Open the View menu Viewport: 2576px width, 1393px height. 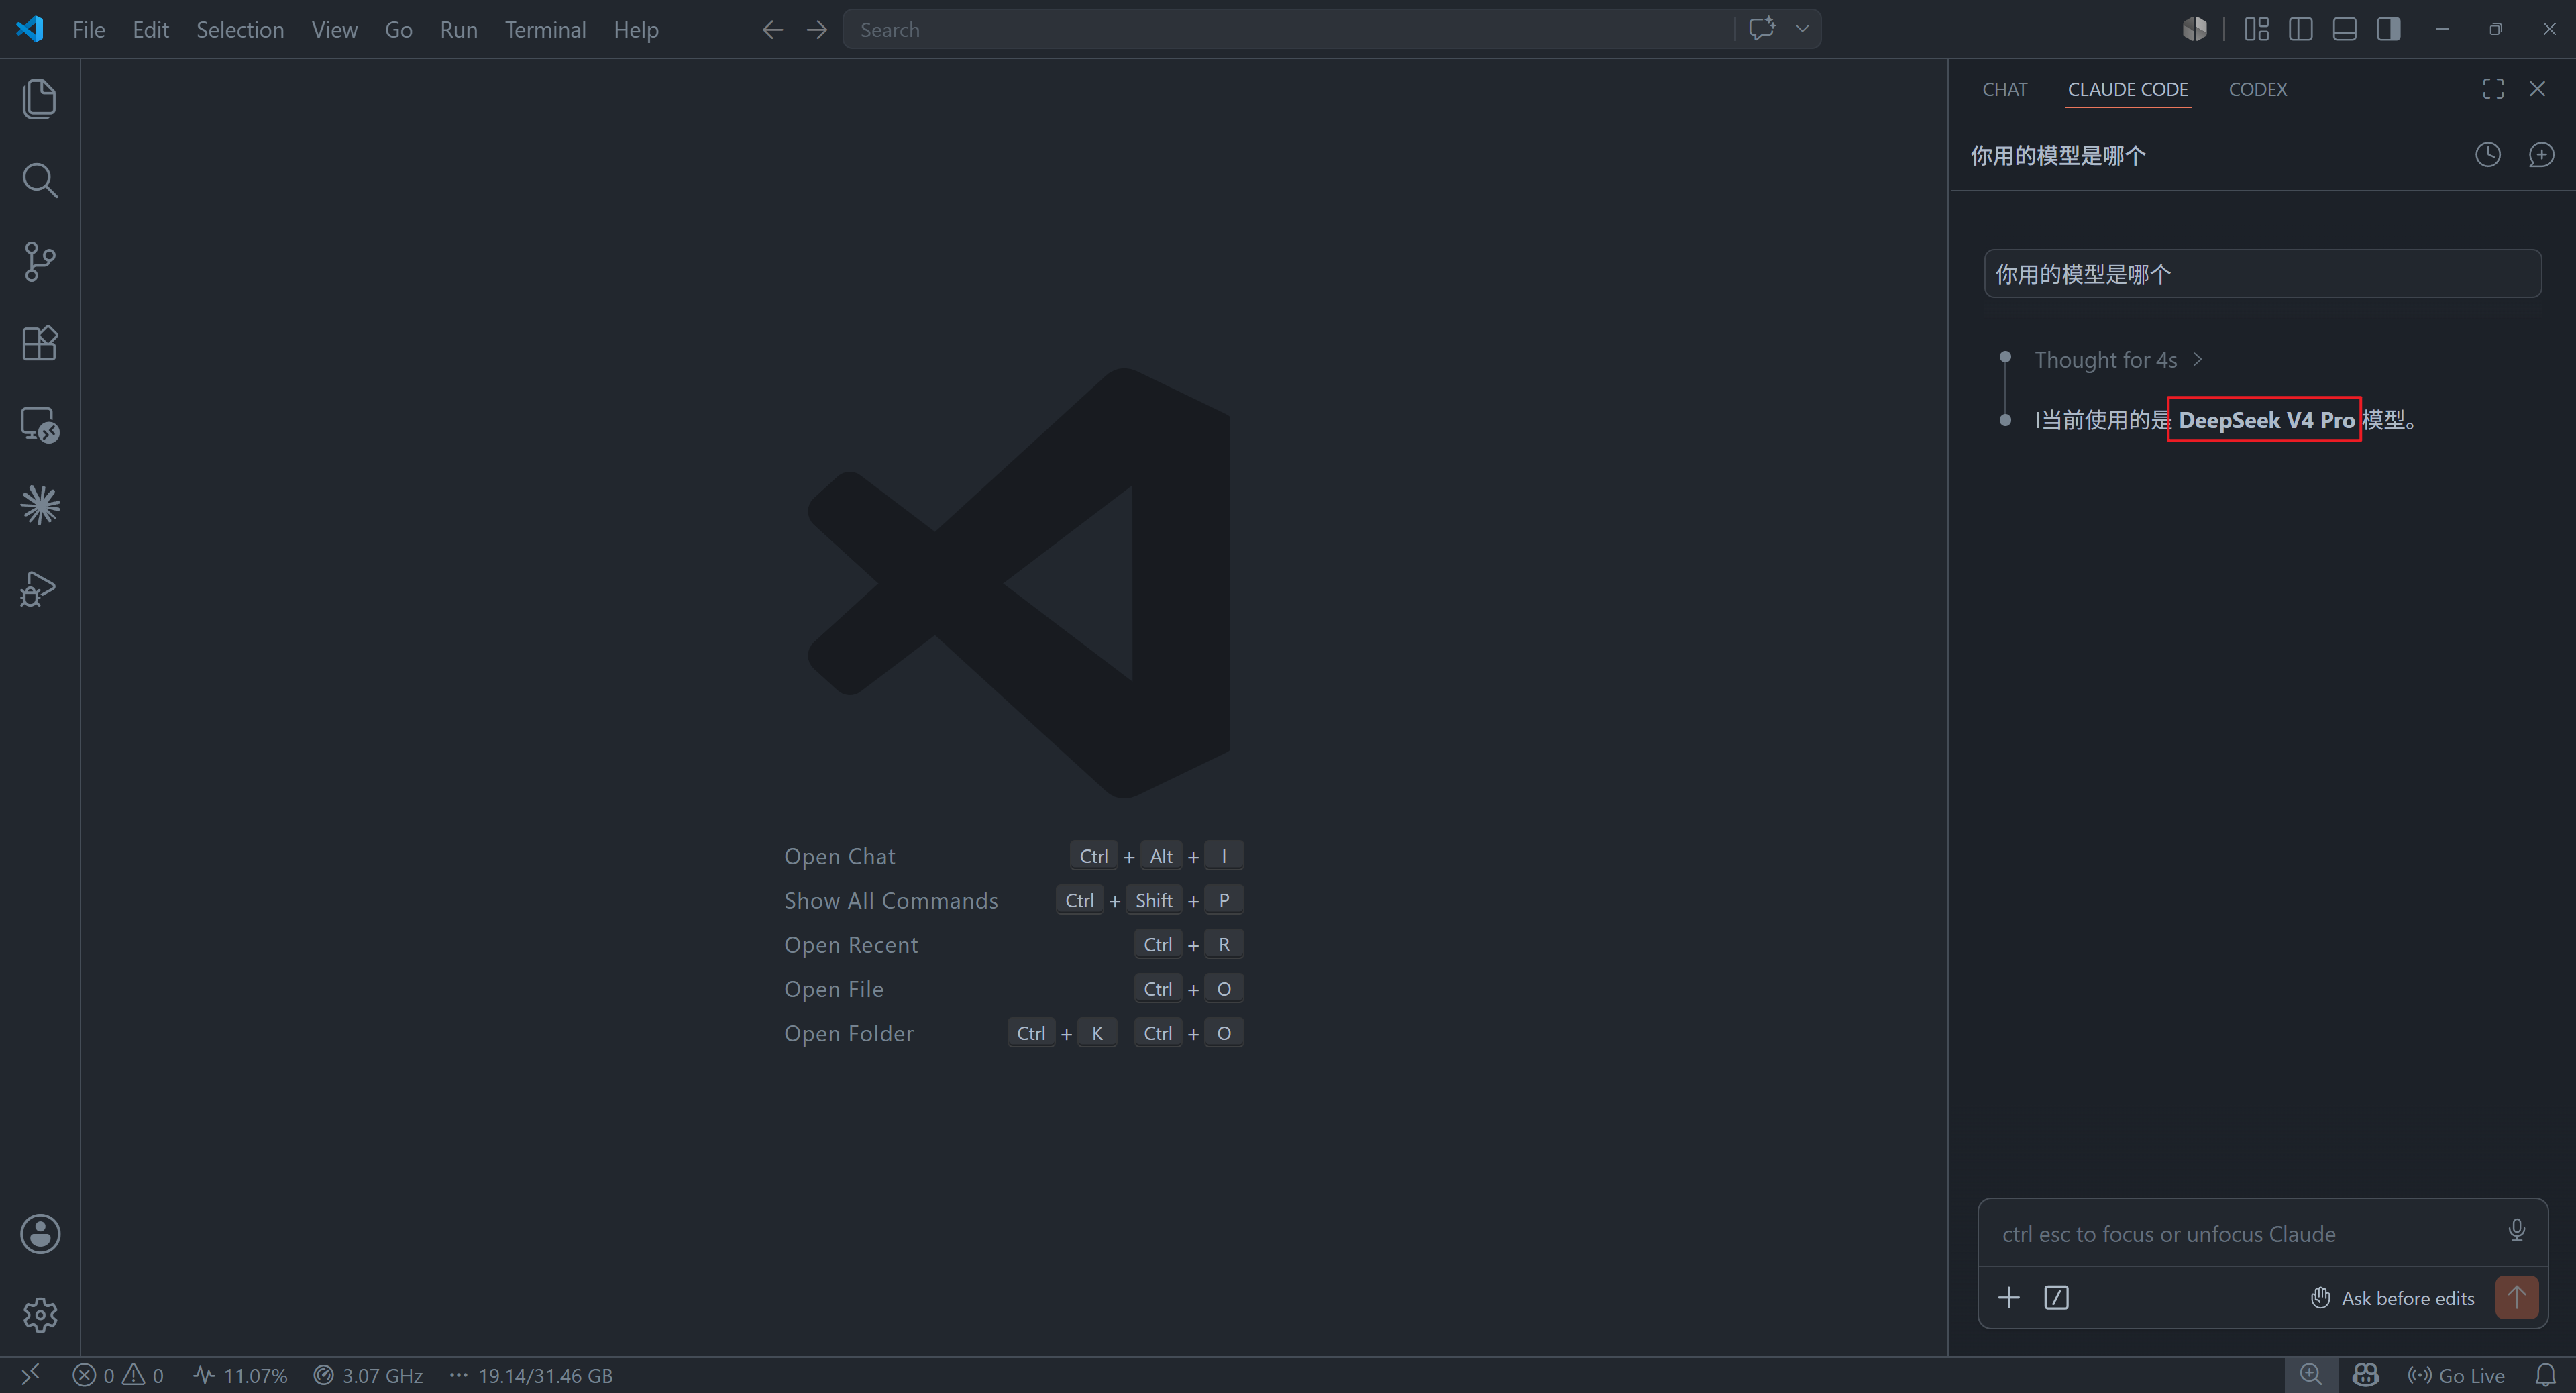pos(334,30)
